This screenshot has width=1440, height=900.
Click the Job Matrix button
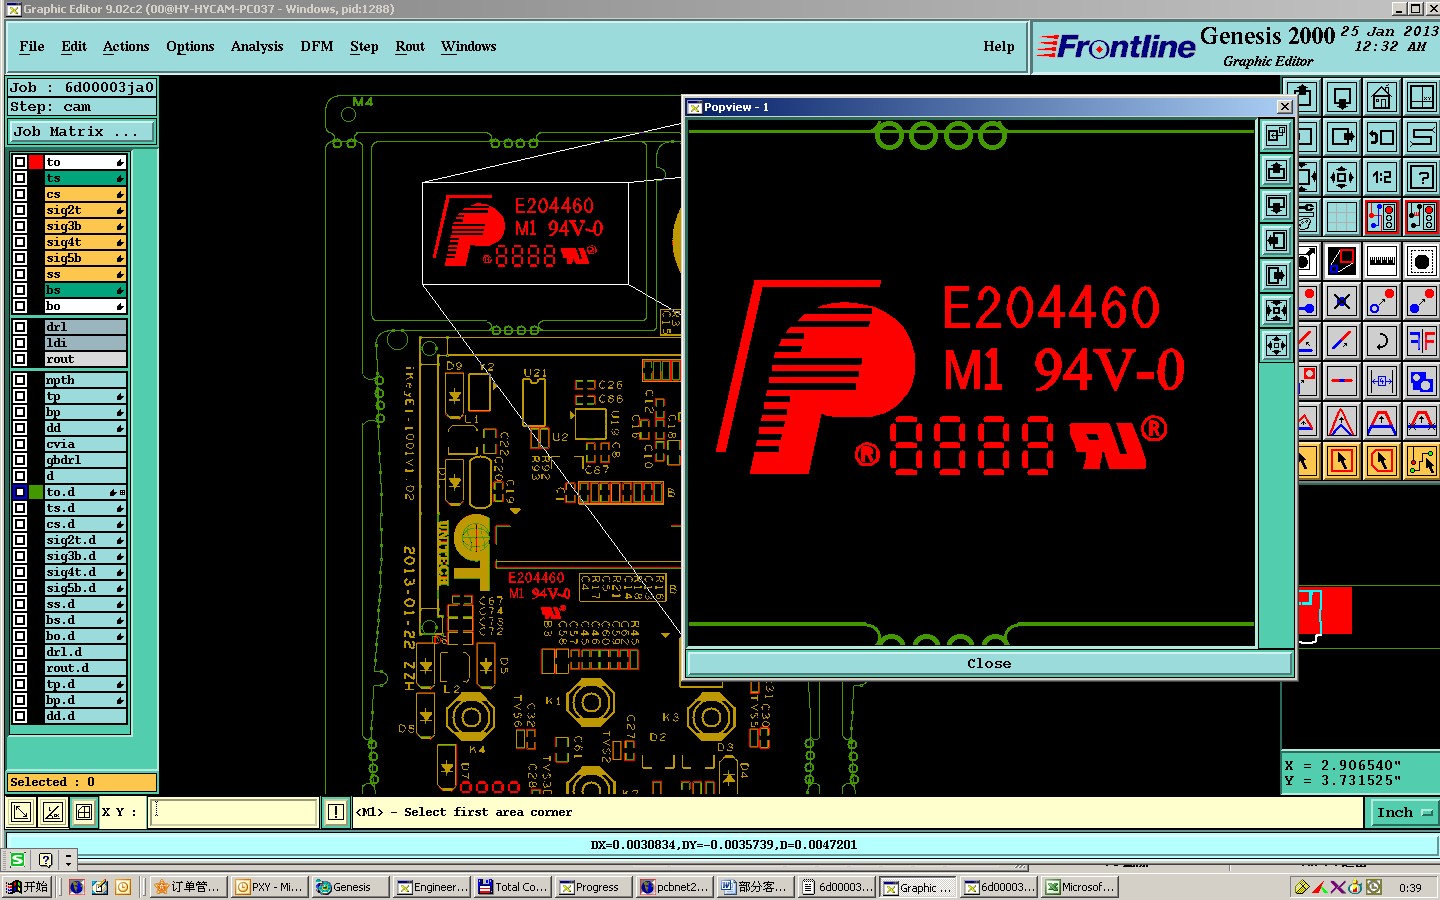(82, 131)
